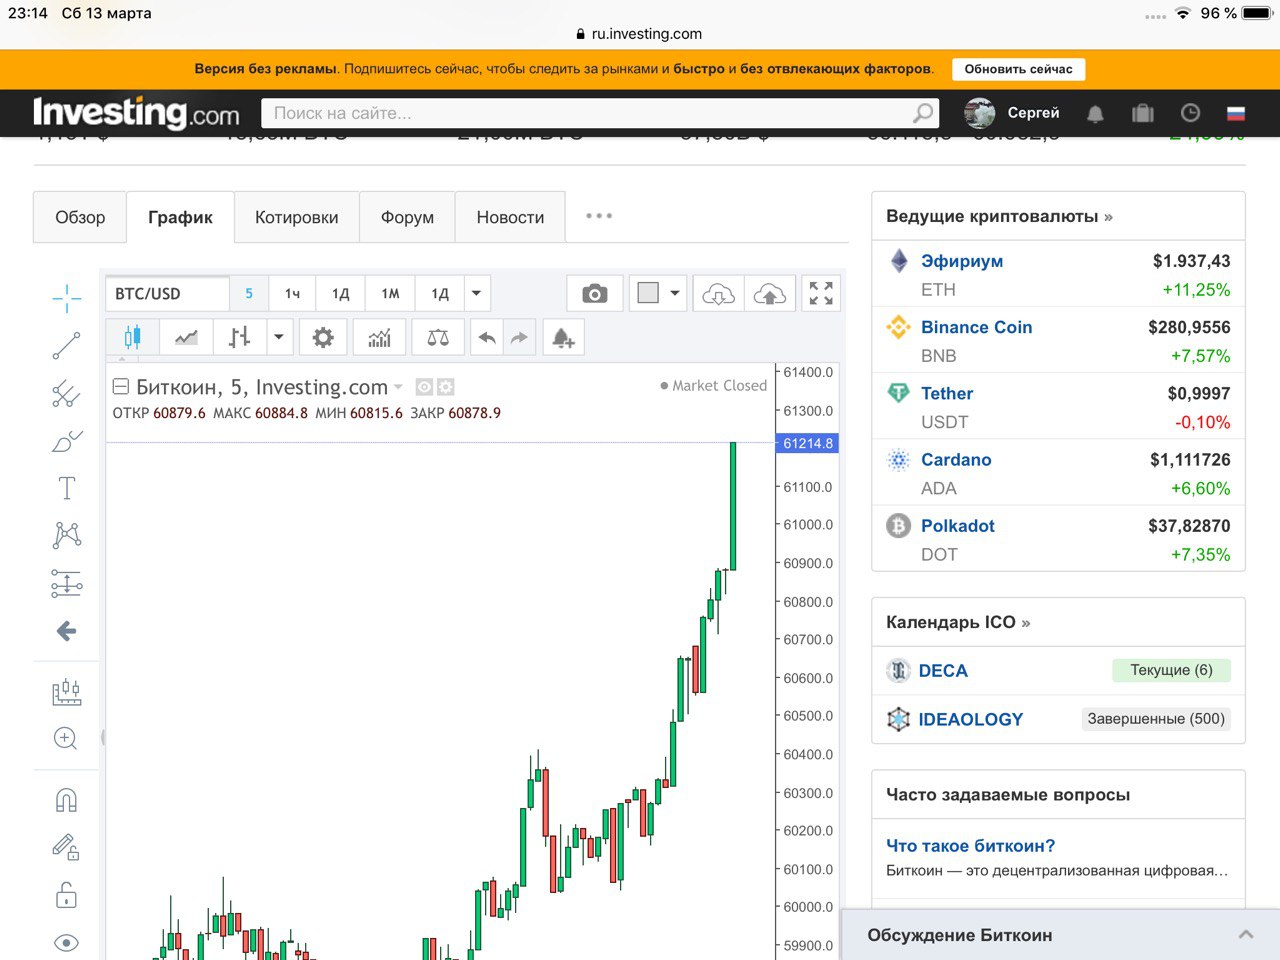Click the Обновить сейчас button
This screenshot has height=960, width=1280.
tap(1018, 69)
